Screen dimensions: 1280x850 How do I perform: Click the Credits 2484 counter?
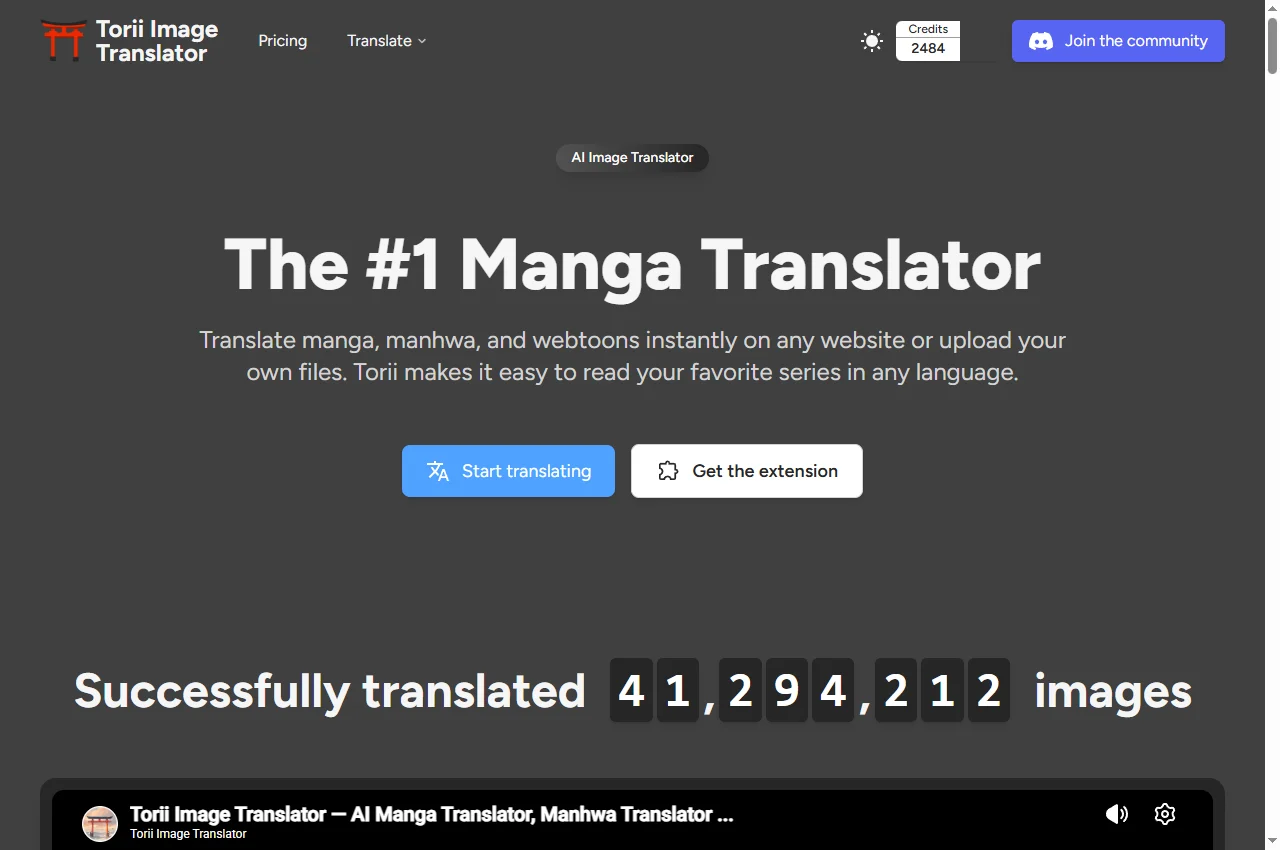click(928, 41)
